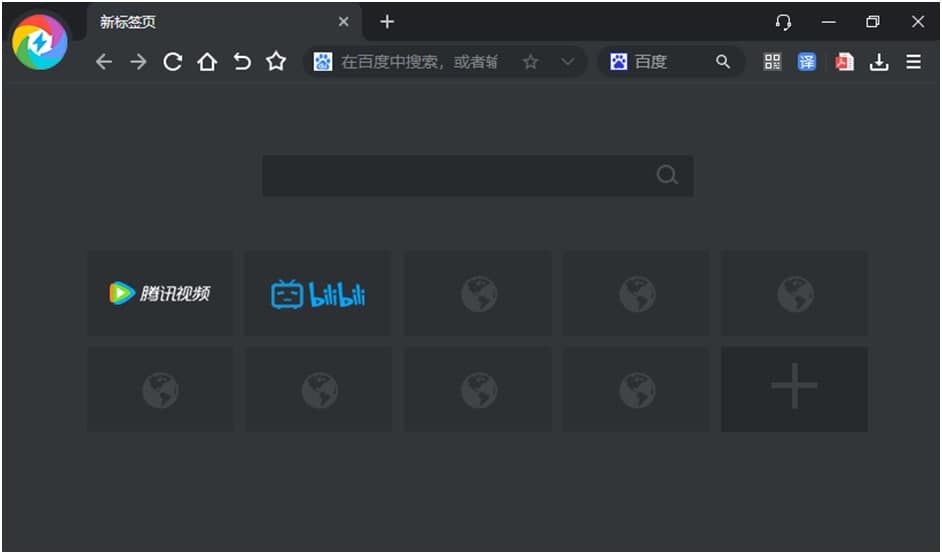Click the magnifier in center search box
The height and width of the screenshot is (554, 942).
[x=667, y=175]
